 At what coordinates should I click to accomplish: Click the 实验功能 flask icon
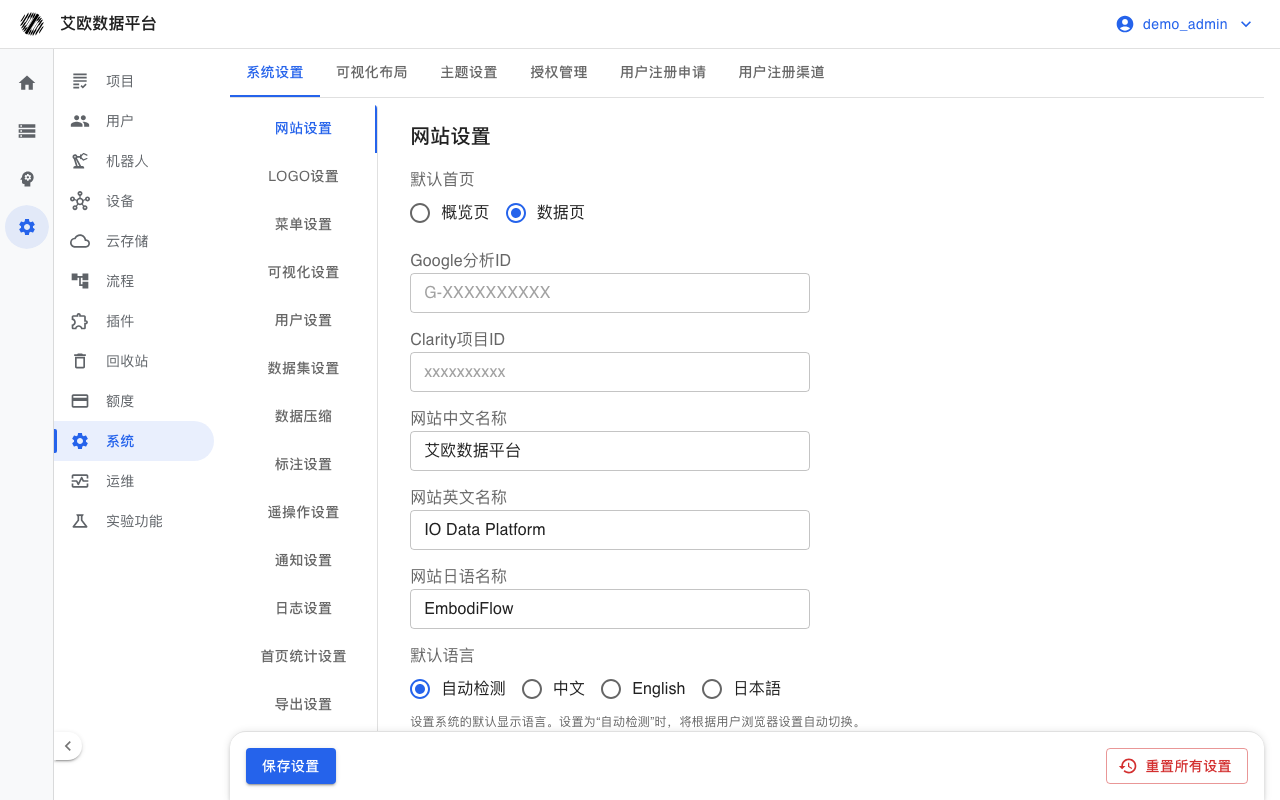(80, 521)
